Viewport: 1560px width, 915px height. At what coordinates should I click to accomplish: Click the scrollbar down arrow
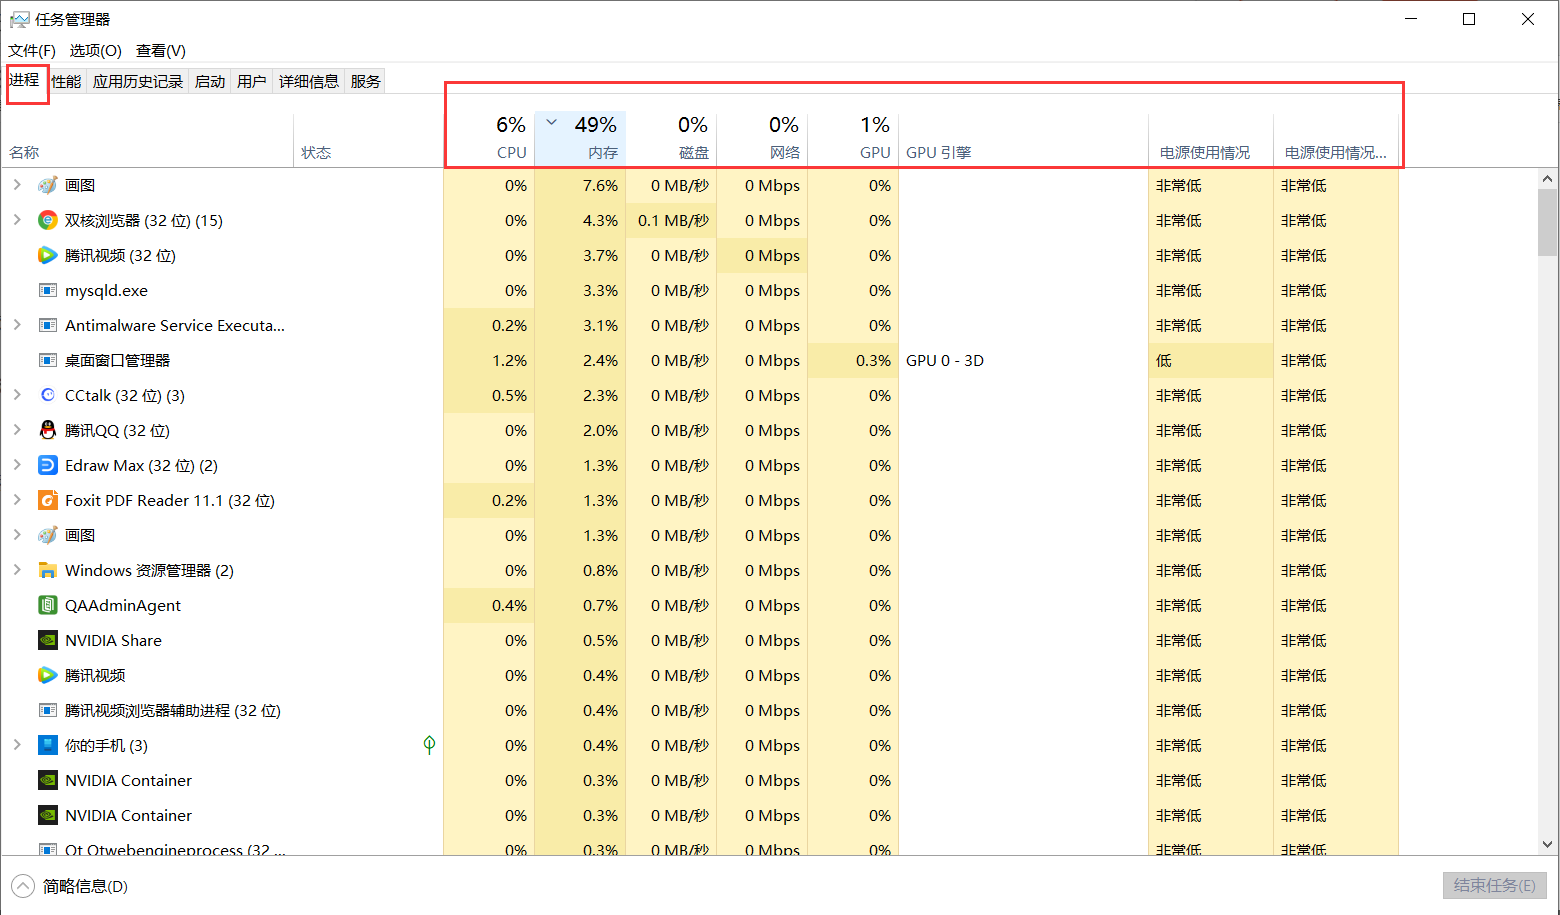click(x=1547, y=844)
